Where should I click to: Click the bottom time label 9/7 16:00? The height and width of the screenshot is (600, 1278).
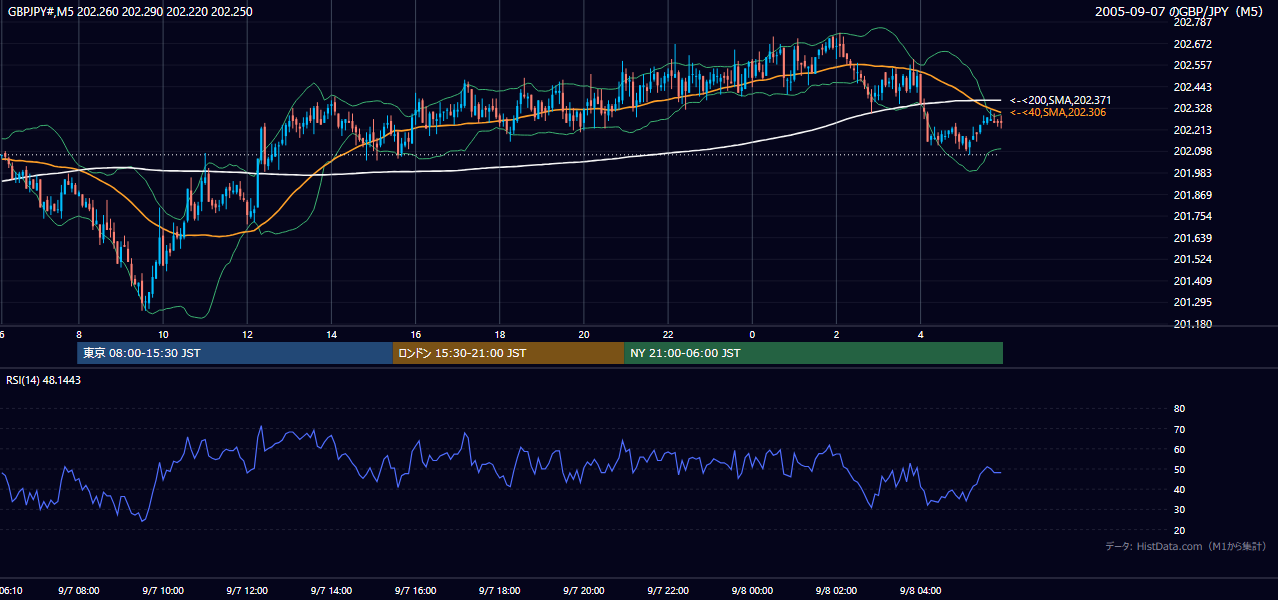point(415,591)
